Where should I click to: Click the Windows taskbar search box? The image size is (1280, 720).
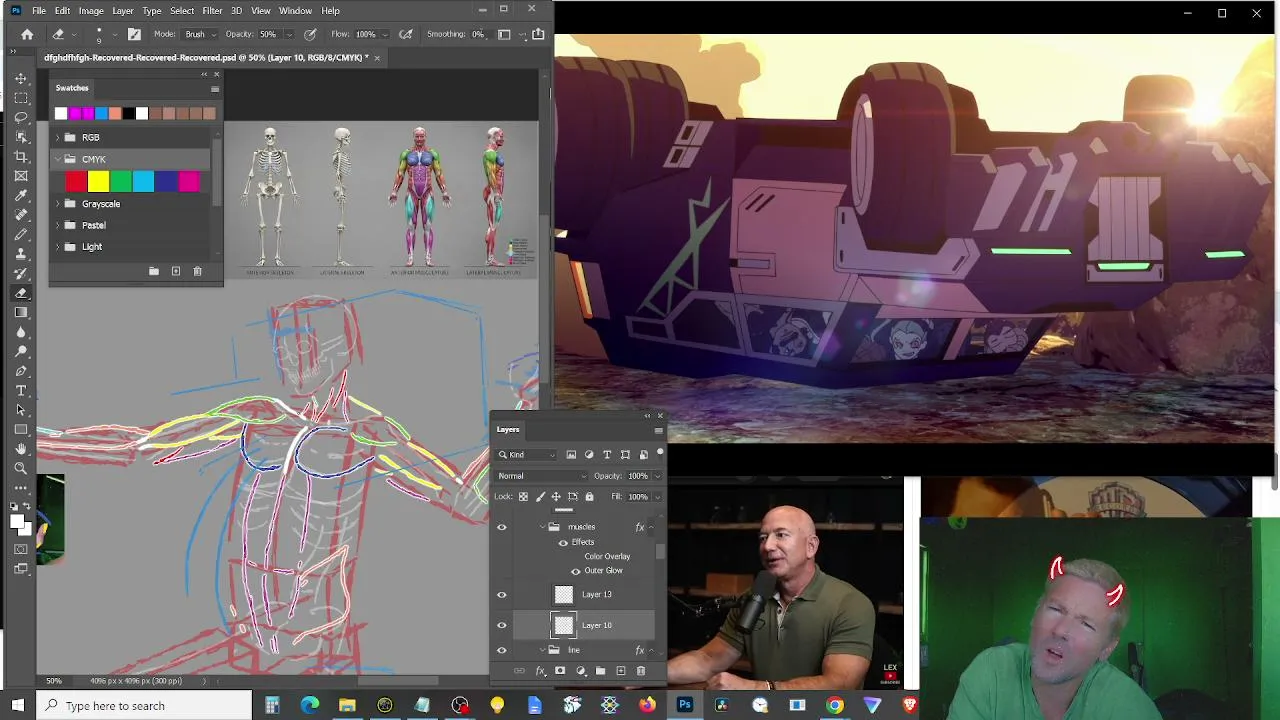tap(144, 705)
